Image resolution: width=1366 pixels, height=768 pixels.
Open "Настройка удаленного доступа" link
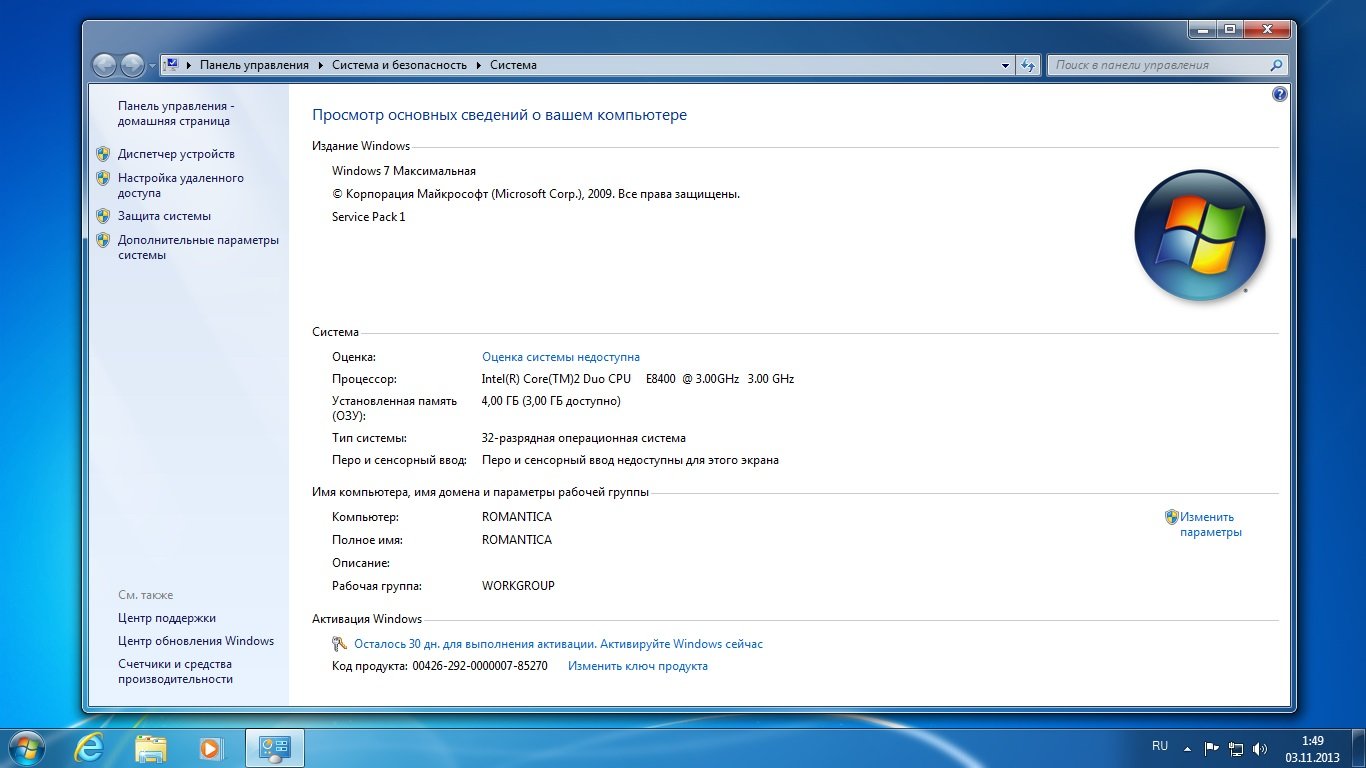(181, 185)
